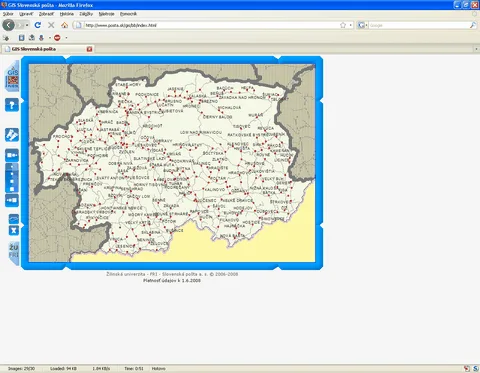This screenshot has height=373, width=480.
Task: Select the binoculars search tool
Action: coord(12,135)
